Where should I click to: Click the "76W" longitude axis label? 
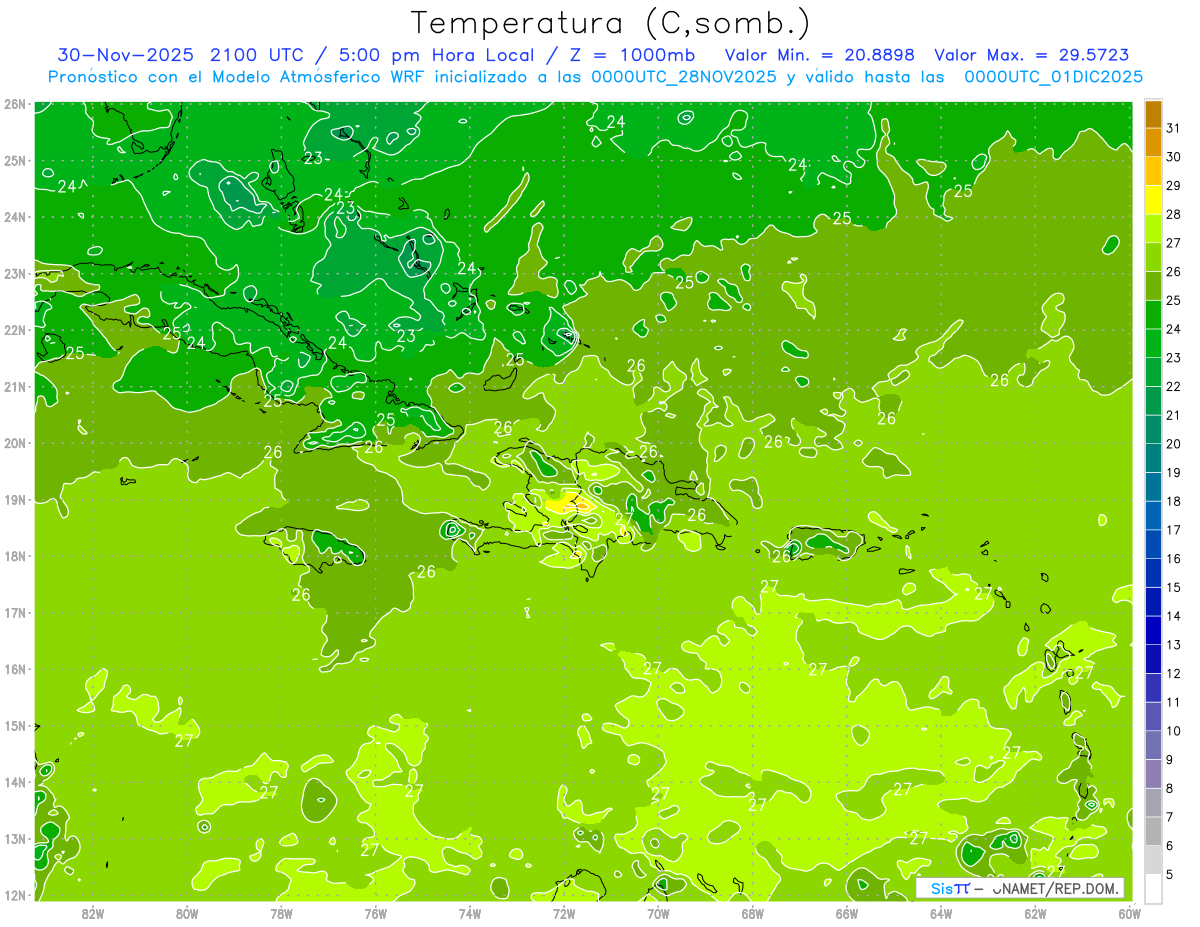pos(376,912)
